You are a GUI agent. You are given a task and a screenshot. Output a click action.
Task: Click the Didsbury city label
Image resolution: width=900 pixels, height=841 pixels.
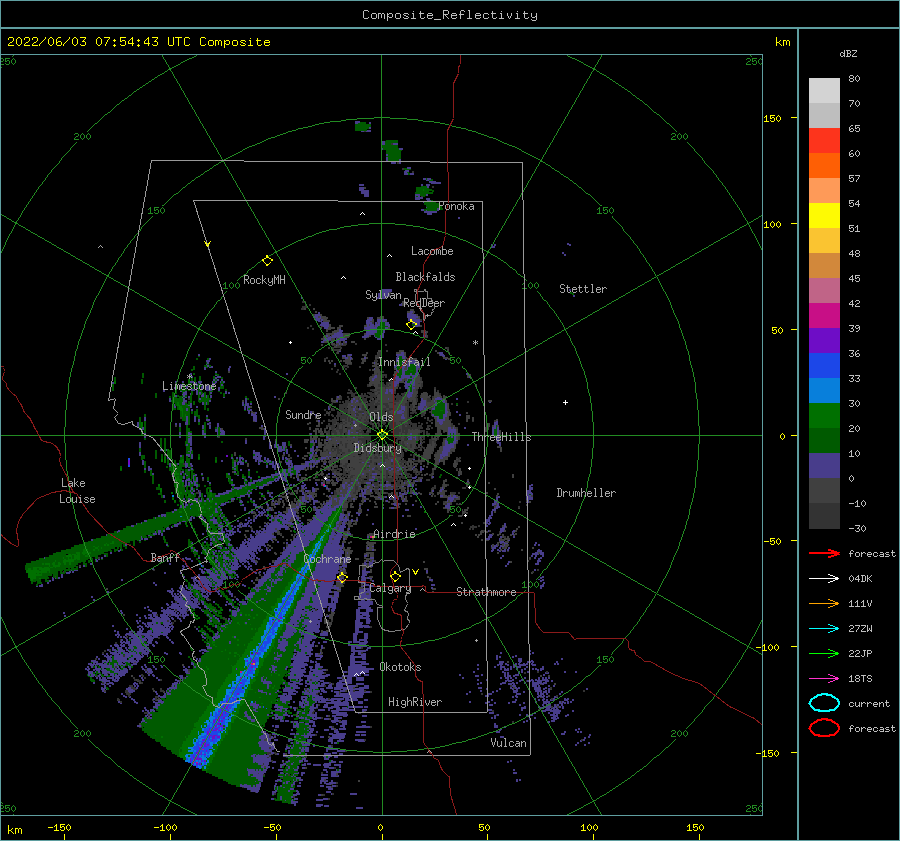tap(377, 448)
